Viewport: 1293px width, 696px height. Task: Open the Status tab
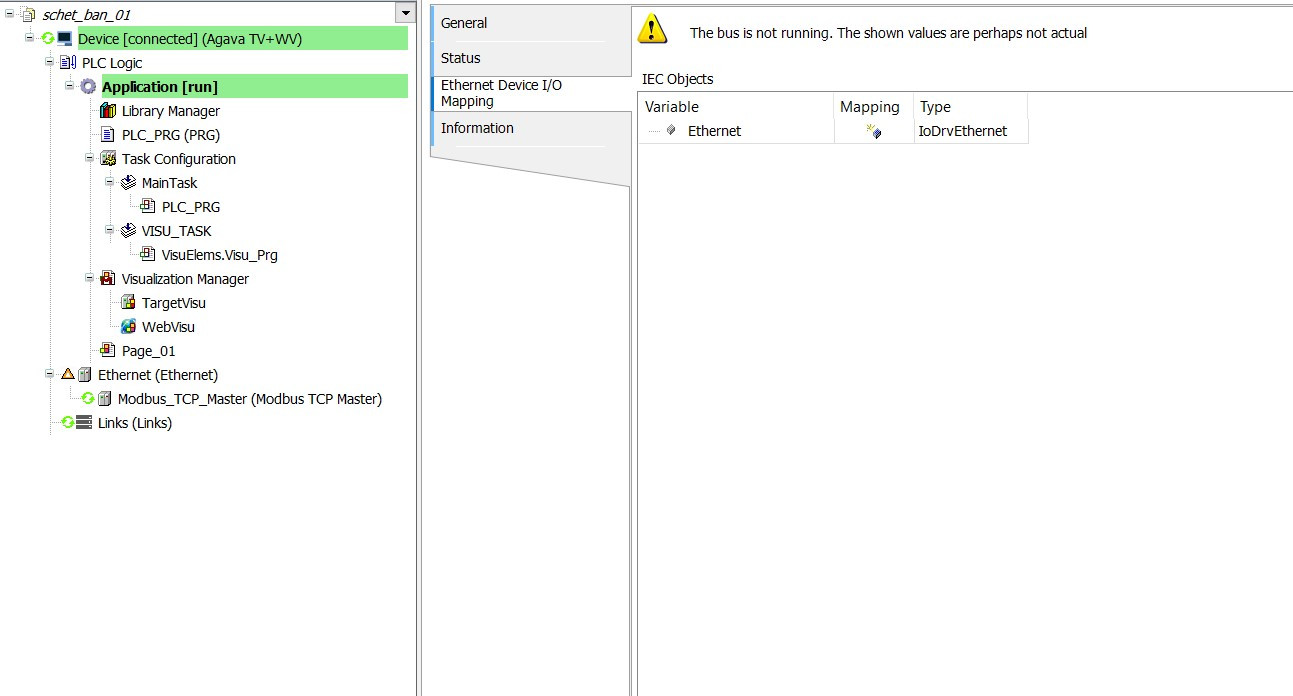(461, 58)
